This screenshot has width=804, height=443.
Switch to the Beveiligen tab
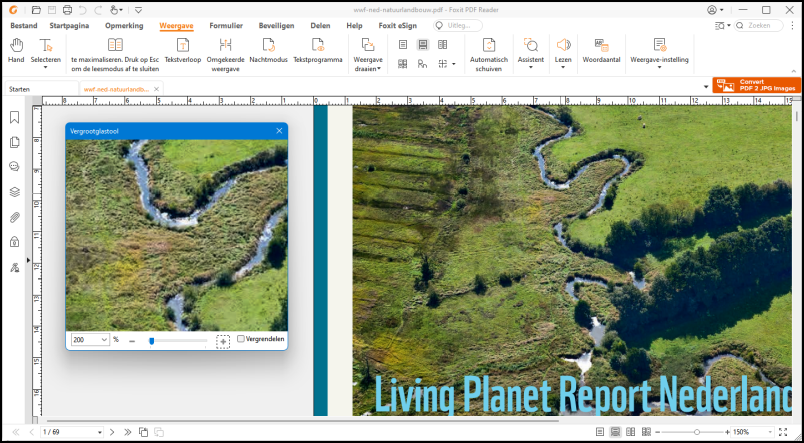(x=276, y=26)
